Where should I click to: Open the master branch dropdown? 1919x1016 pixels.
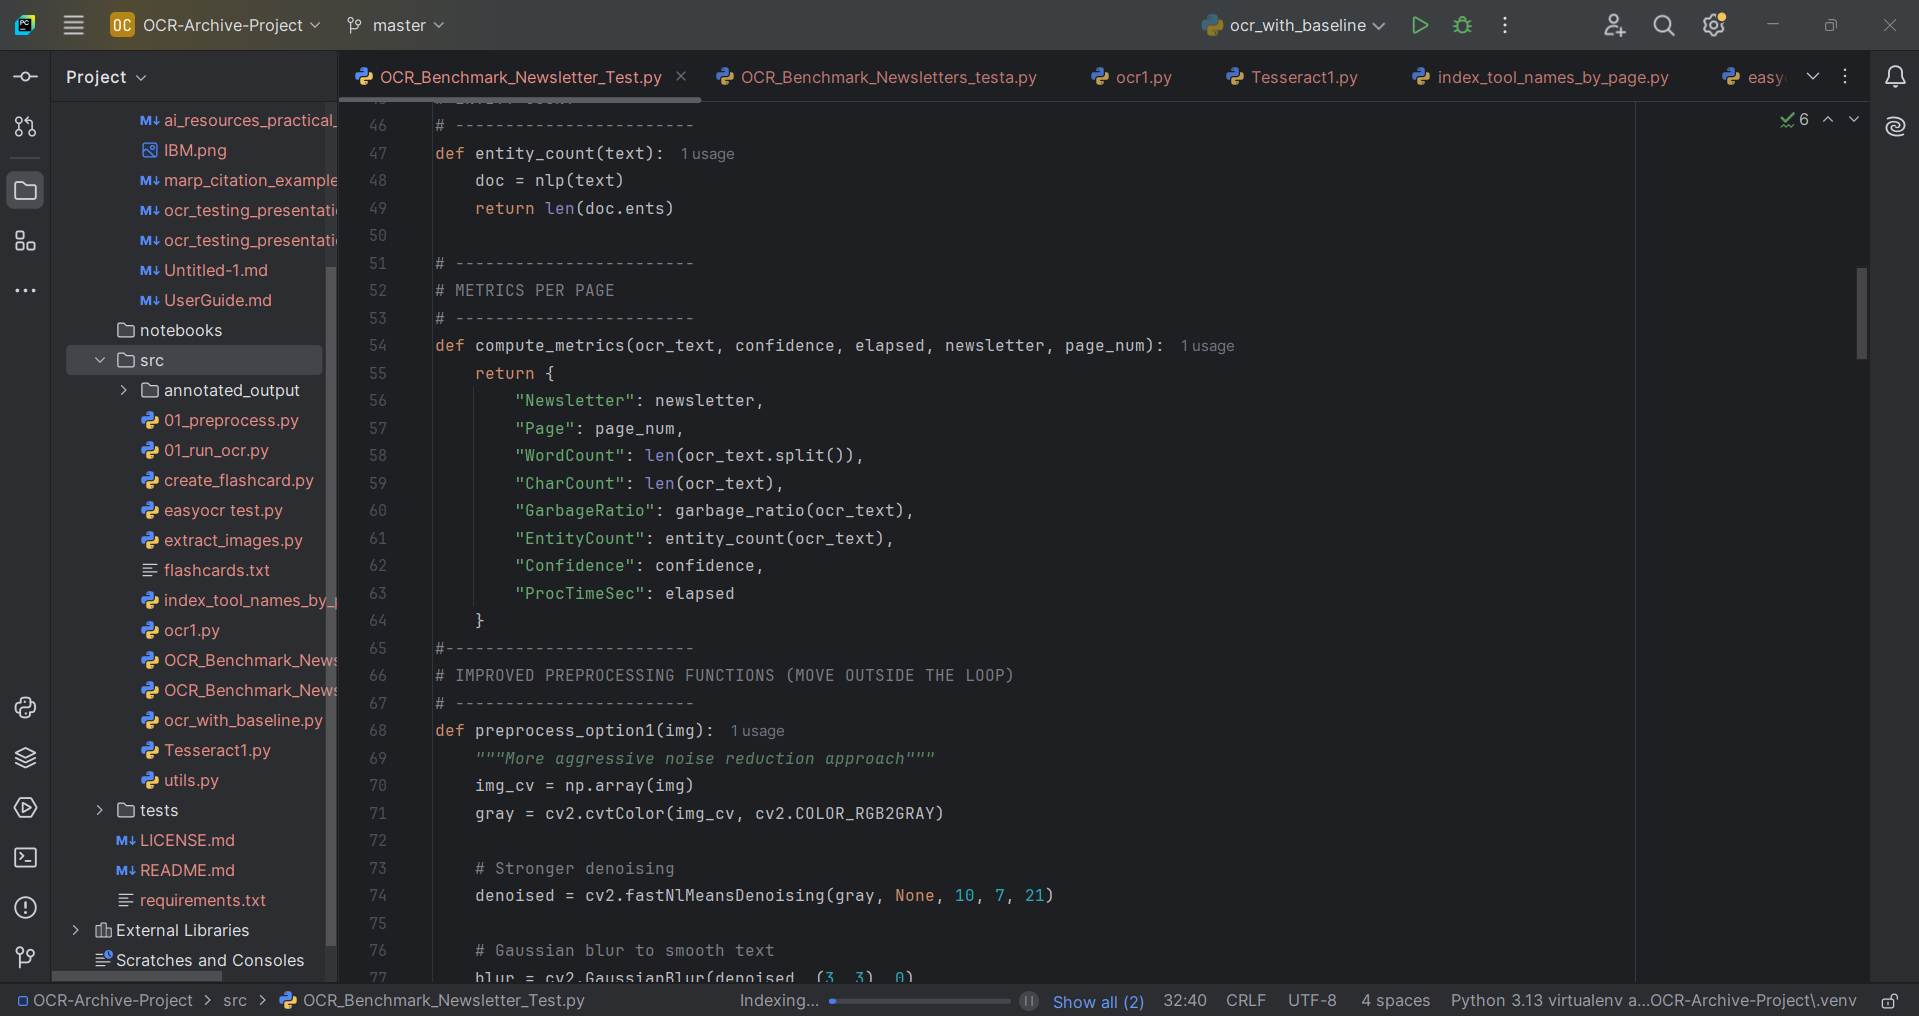pyautogui.click(x=394, y=25)
